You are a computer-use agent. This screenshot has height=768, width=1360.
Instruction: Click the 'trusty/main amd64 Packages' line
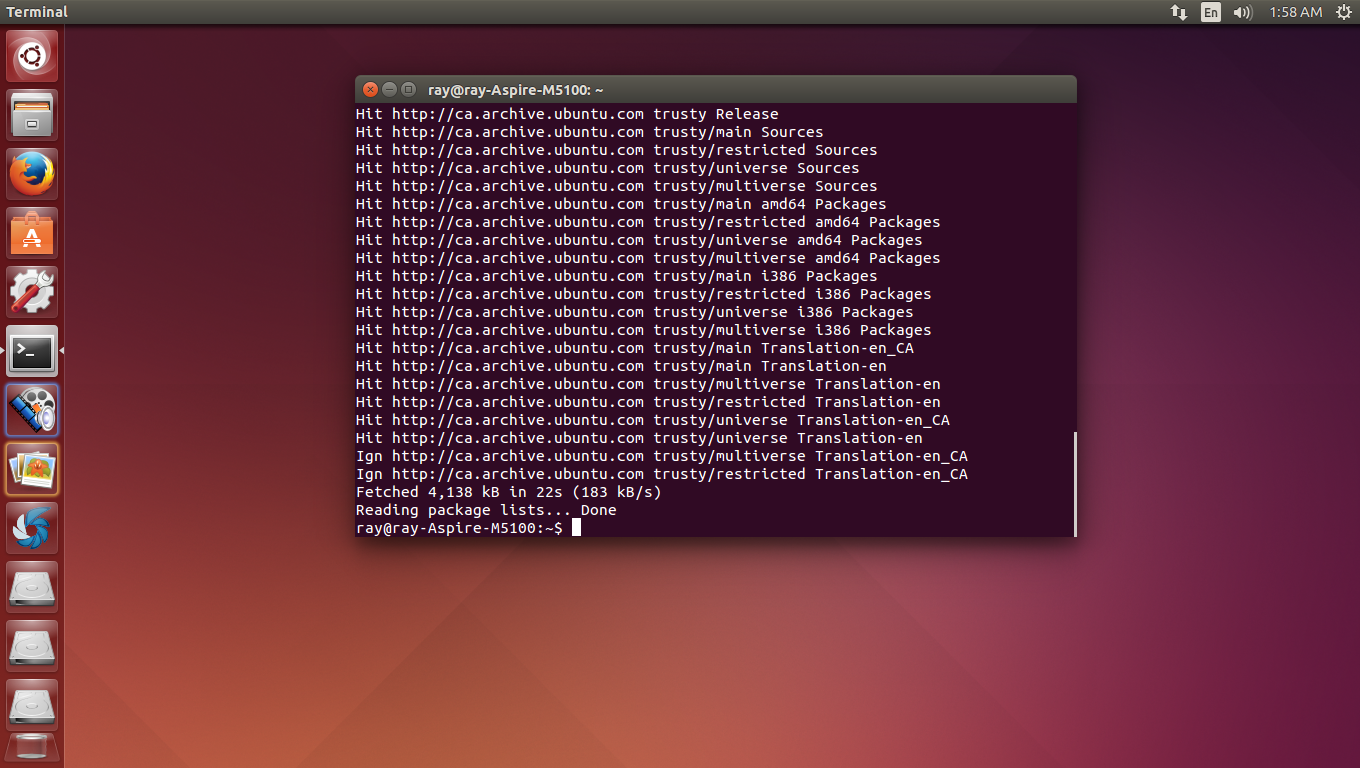click(x=621, y=204)
